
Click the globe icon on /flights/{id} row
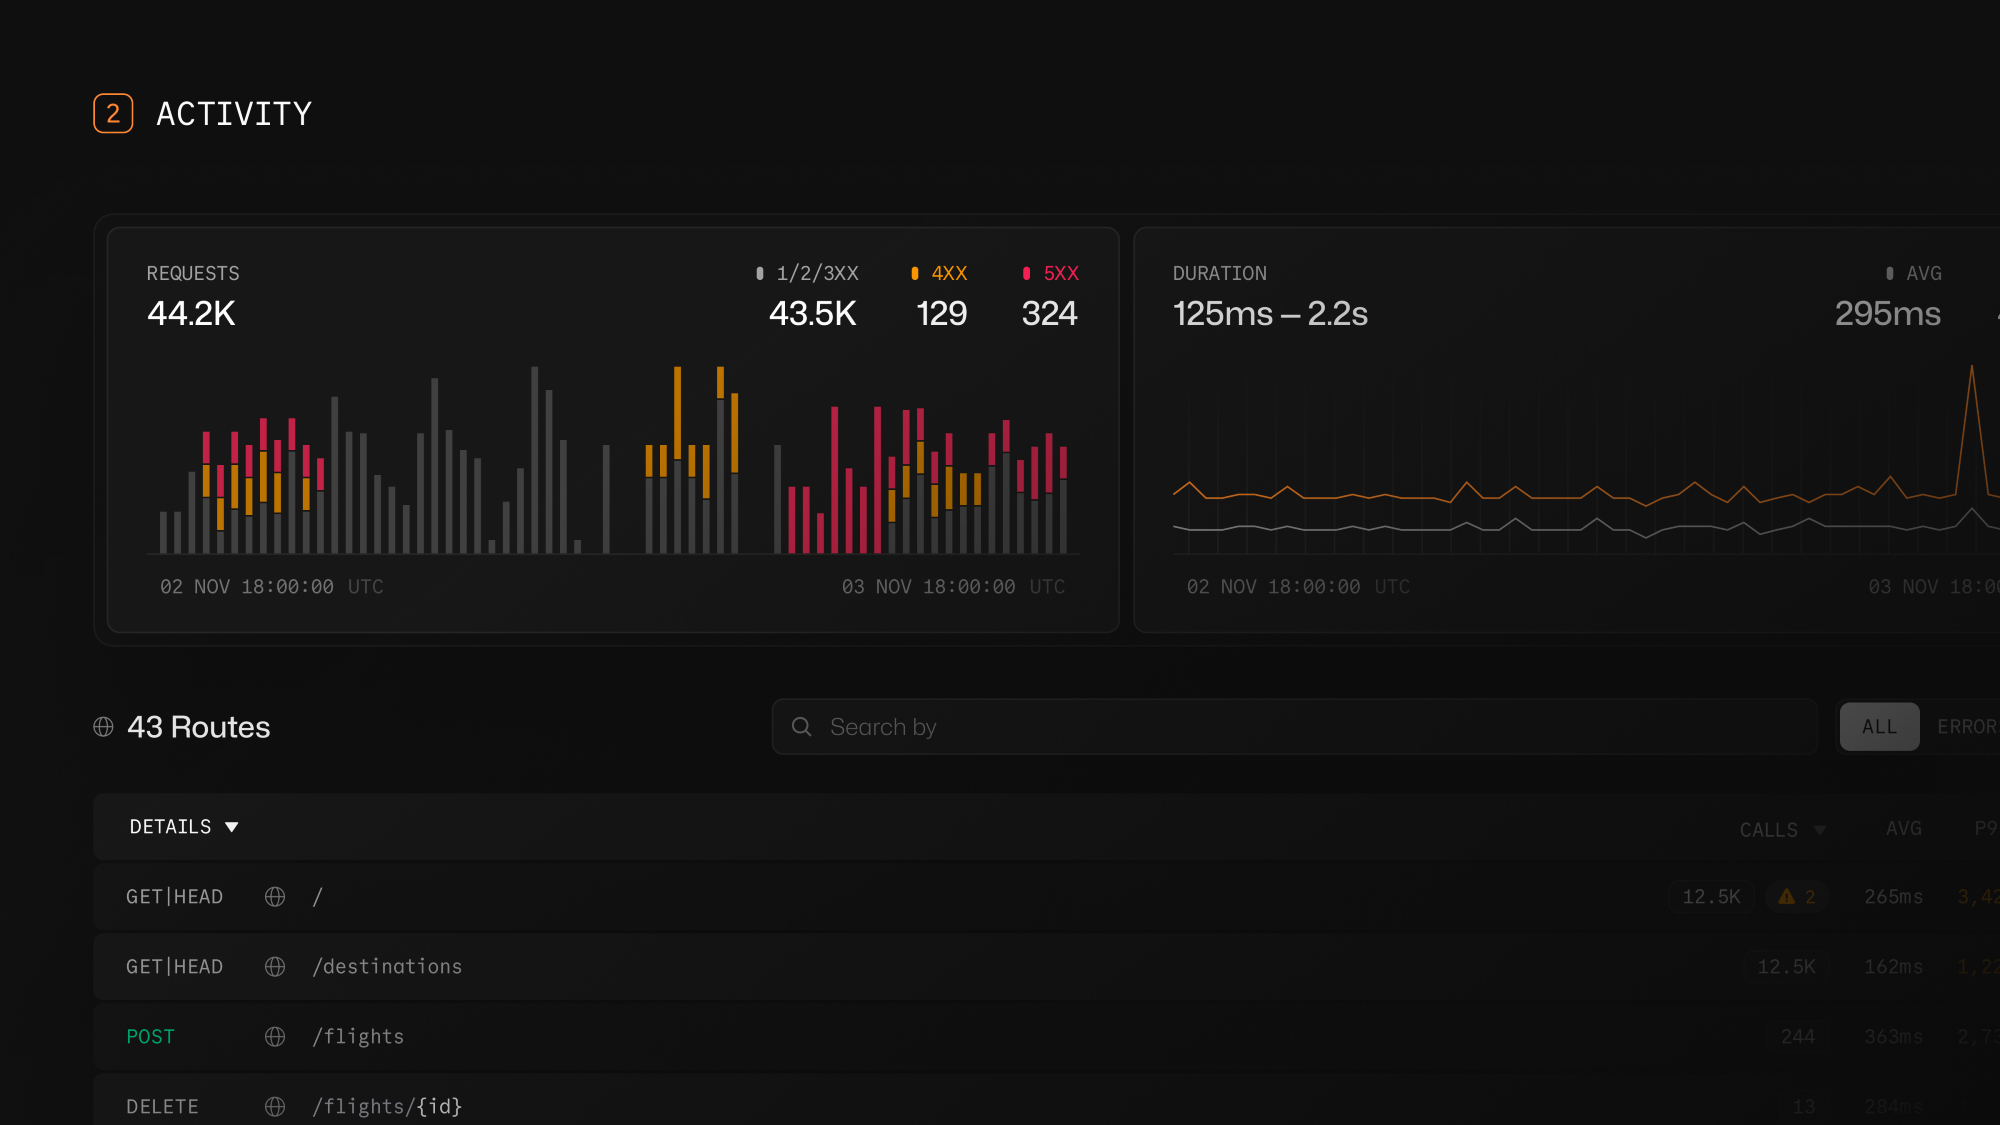(x=275, y=1106)
